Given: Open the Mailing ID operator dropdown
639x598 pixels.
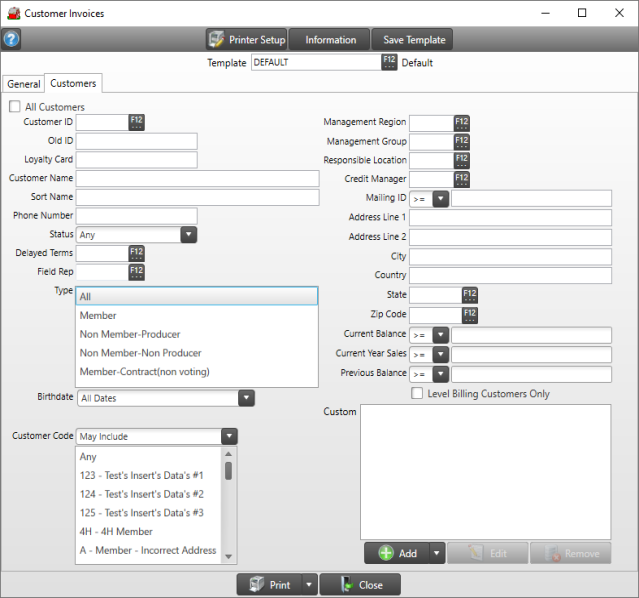Looking at the screenshot, I should [x=440, y=199].
